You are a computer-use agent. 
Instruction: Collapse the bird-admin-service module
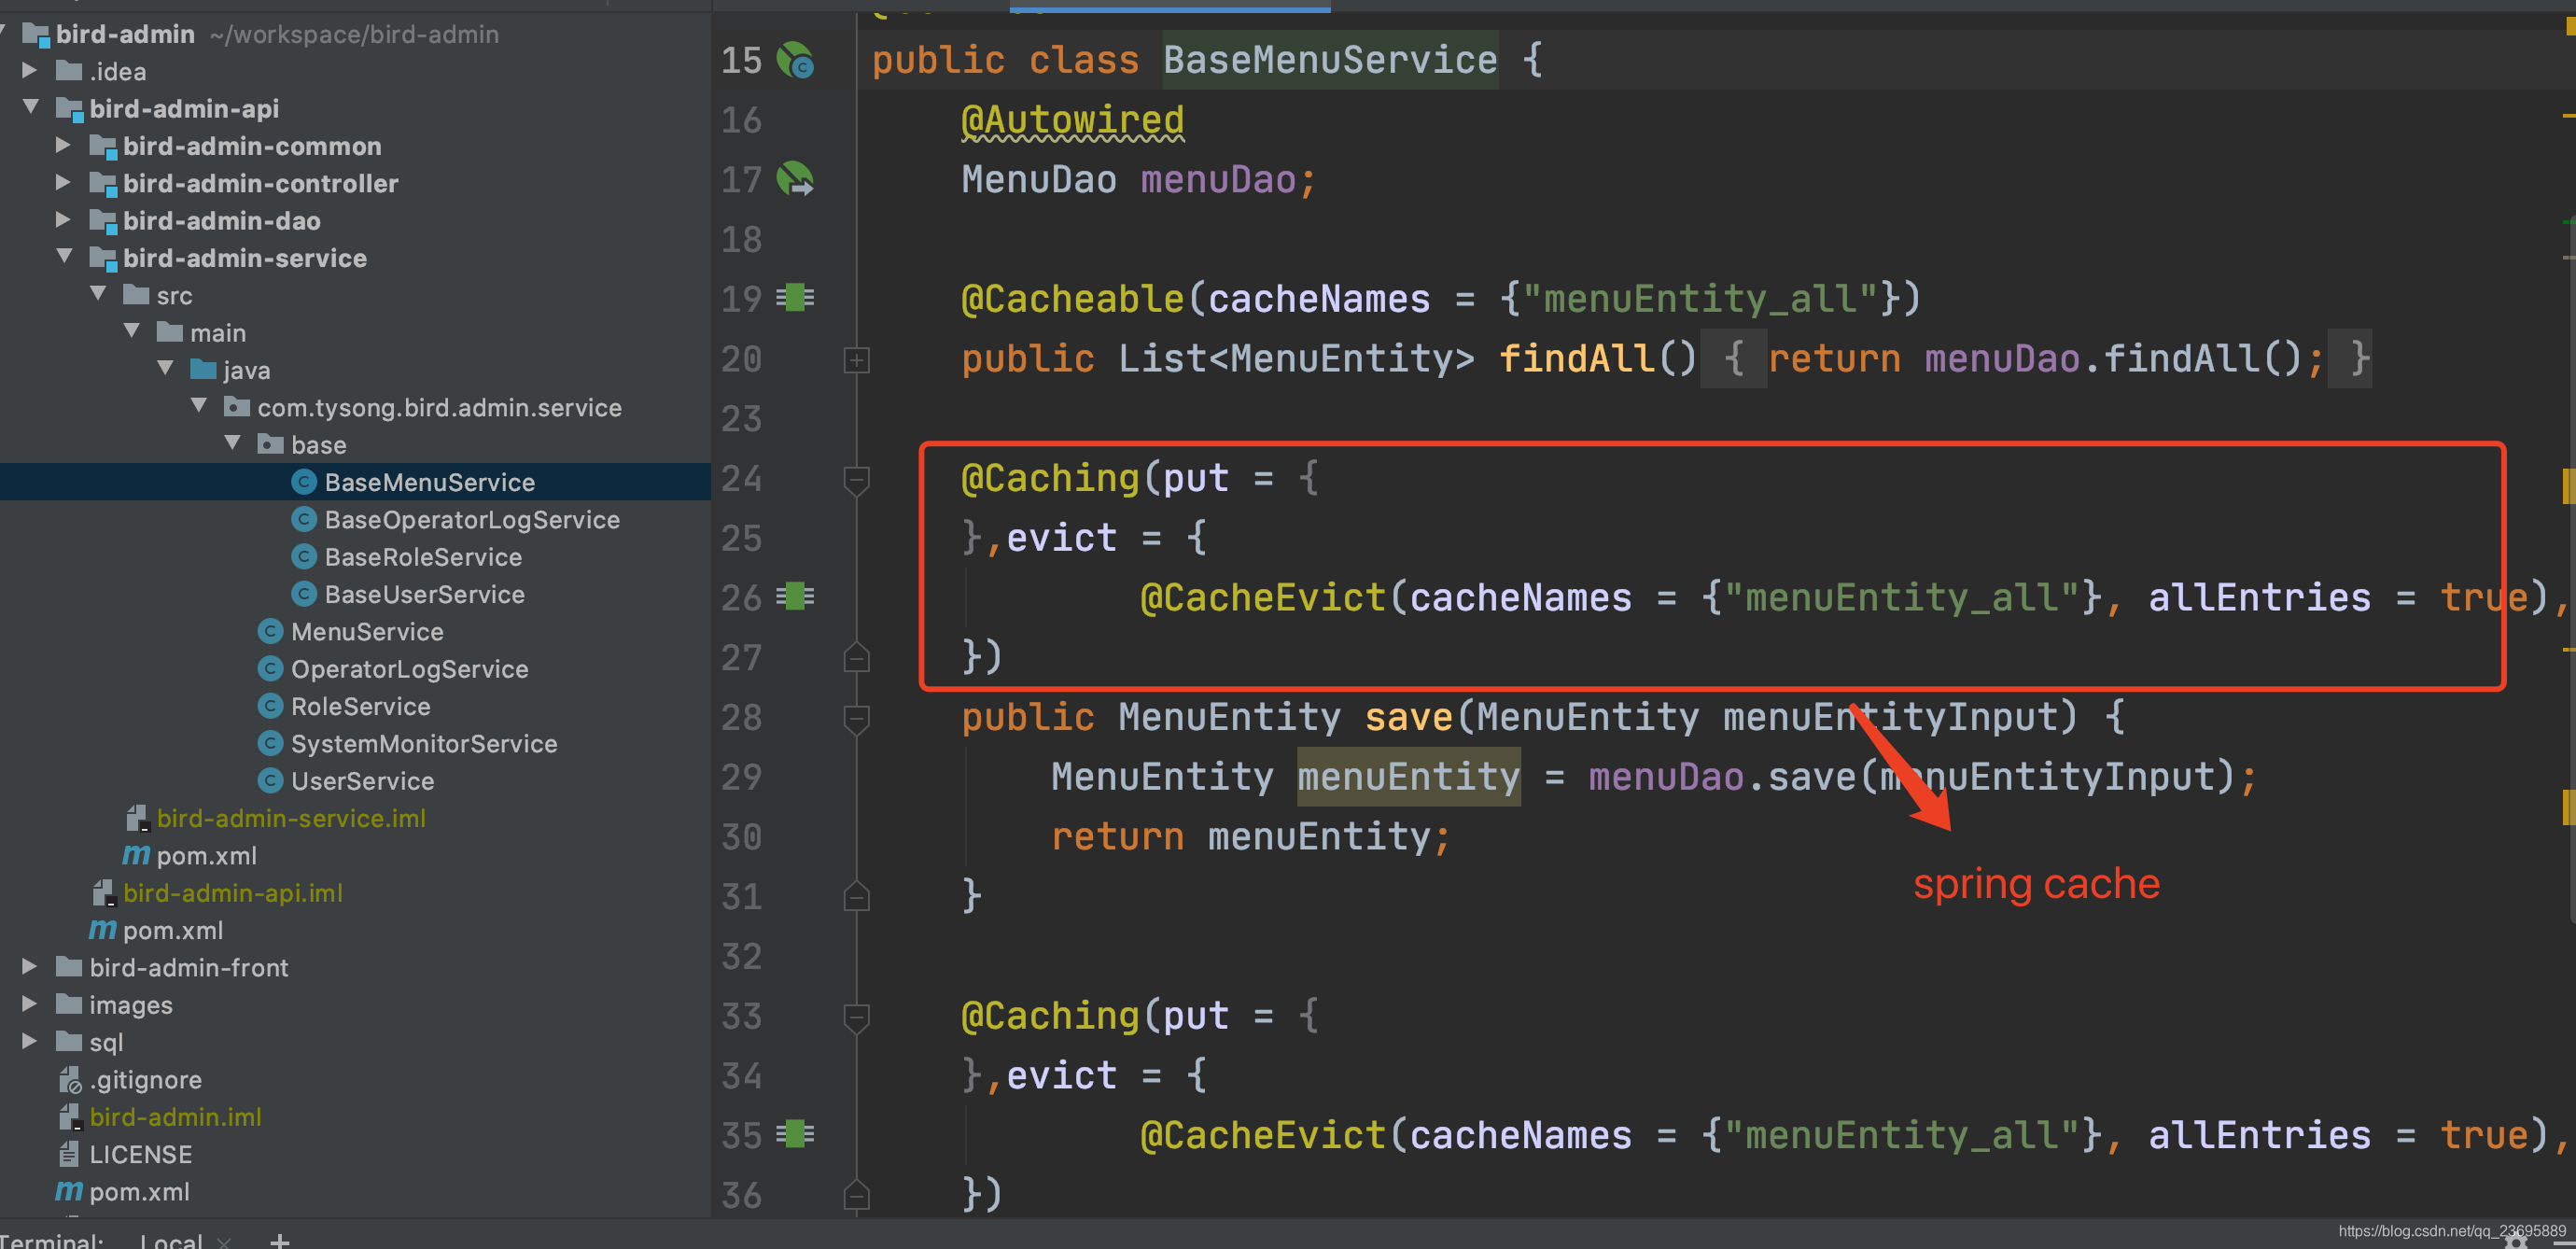[x=64, y=256]
